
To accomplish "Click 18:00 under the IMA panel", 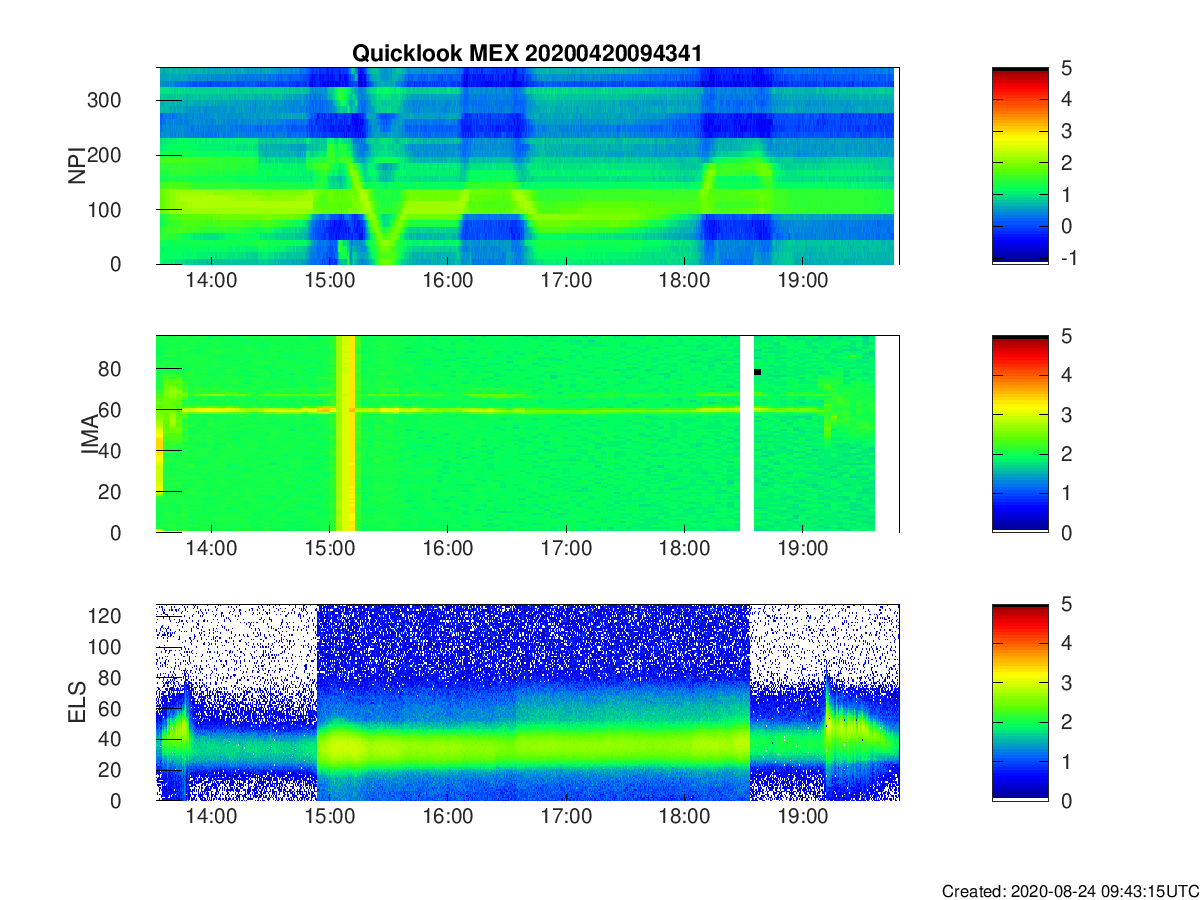I will [x=684, y=549].
